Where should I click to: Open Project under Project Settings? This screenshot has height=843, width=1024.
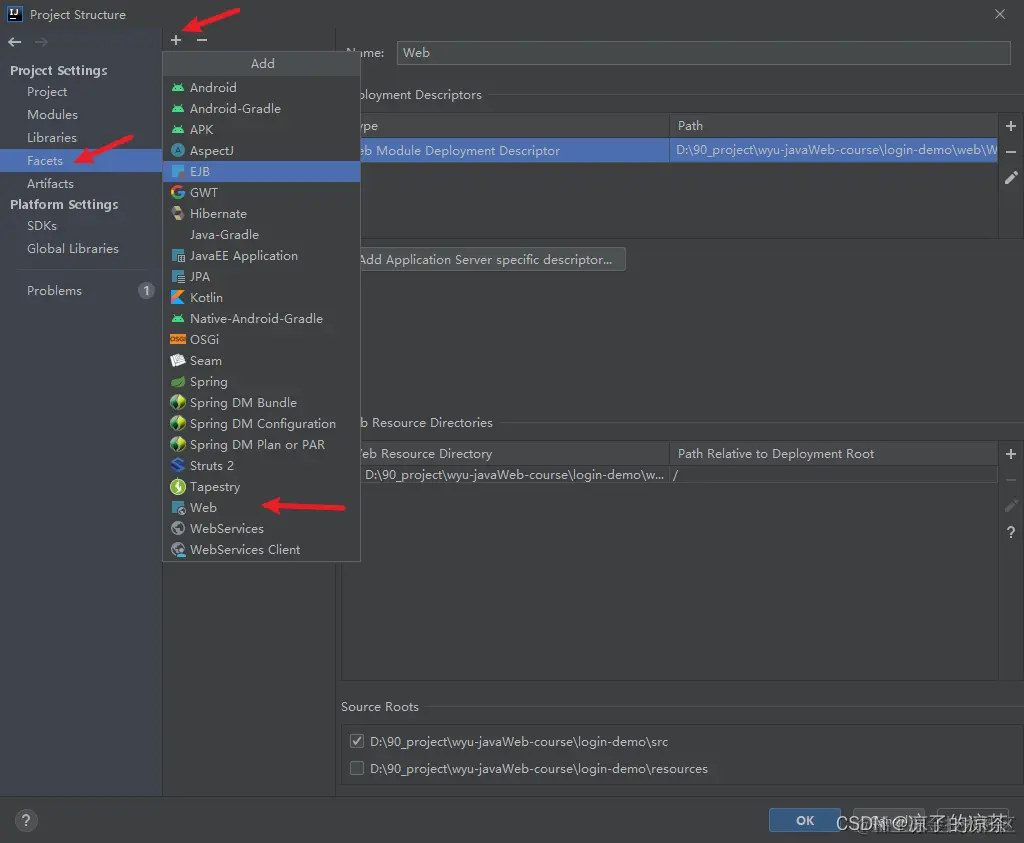(47, 91)
